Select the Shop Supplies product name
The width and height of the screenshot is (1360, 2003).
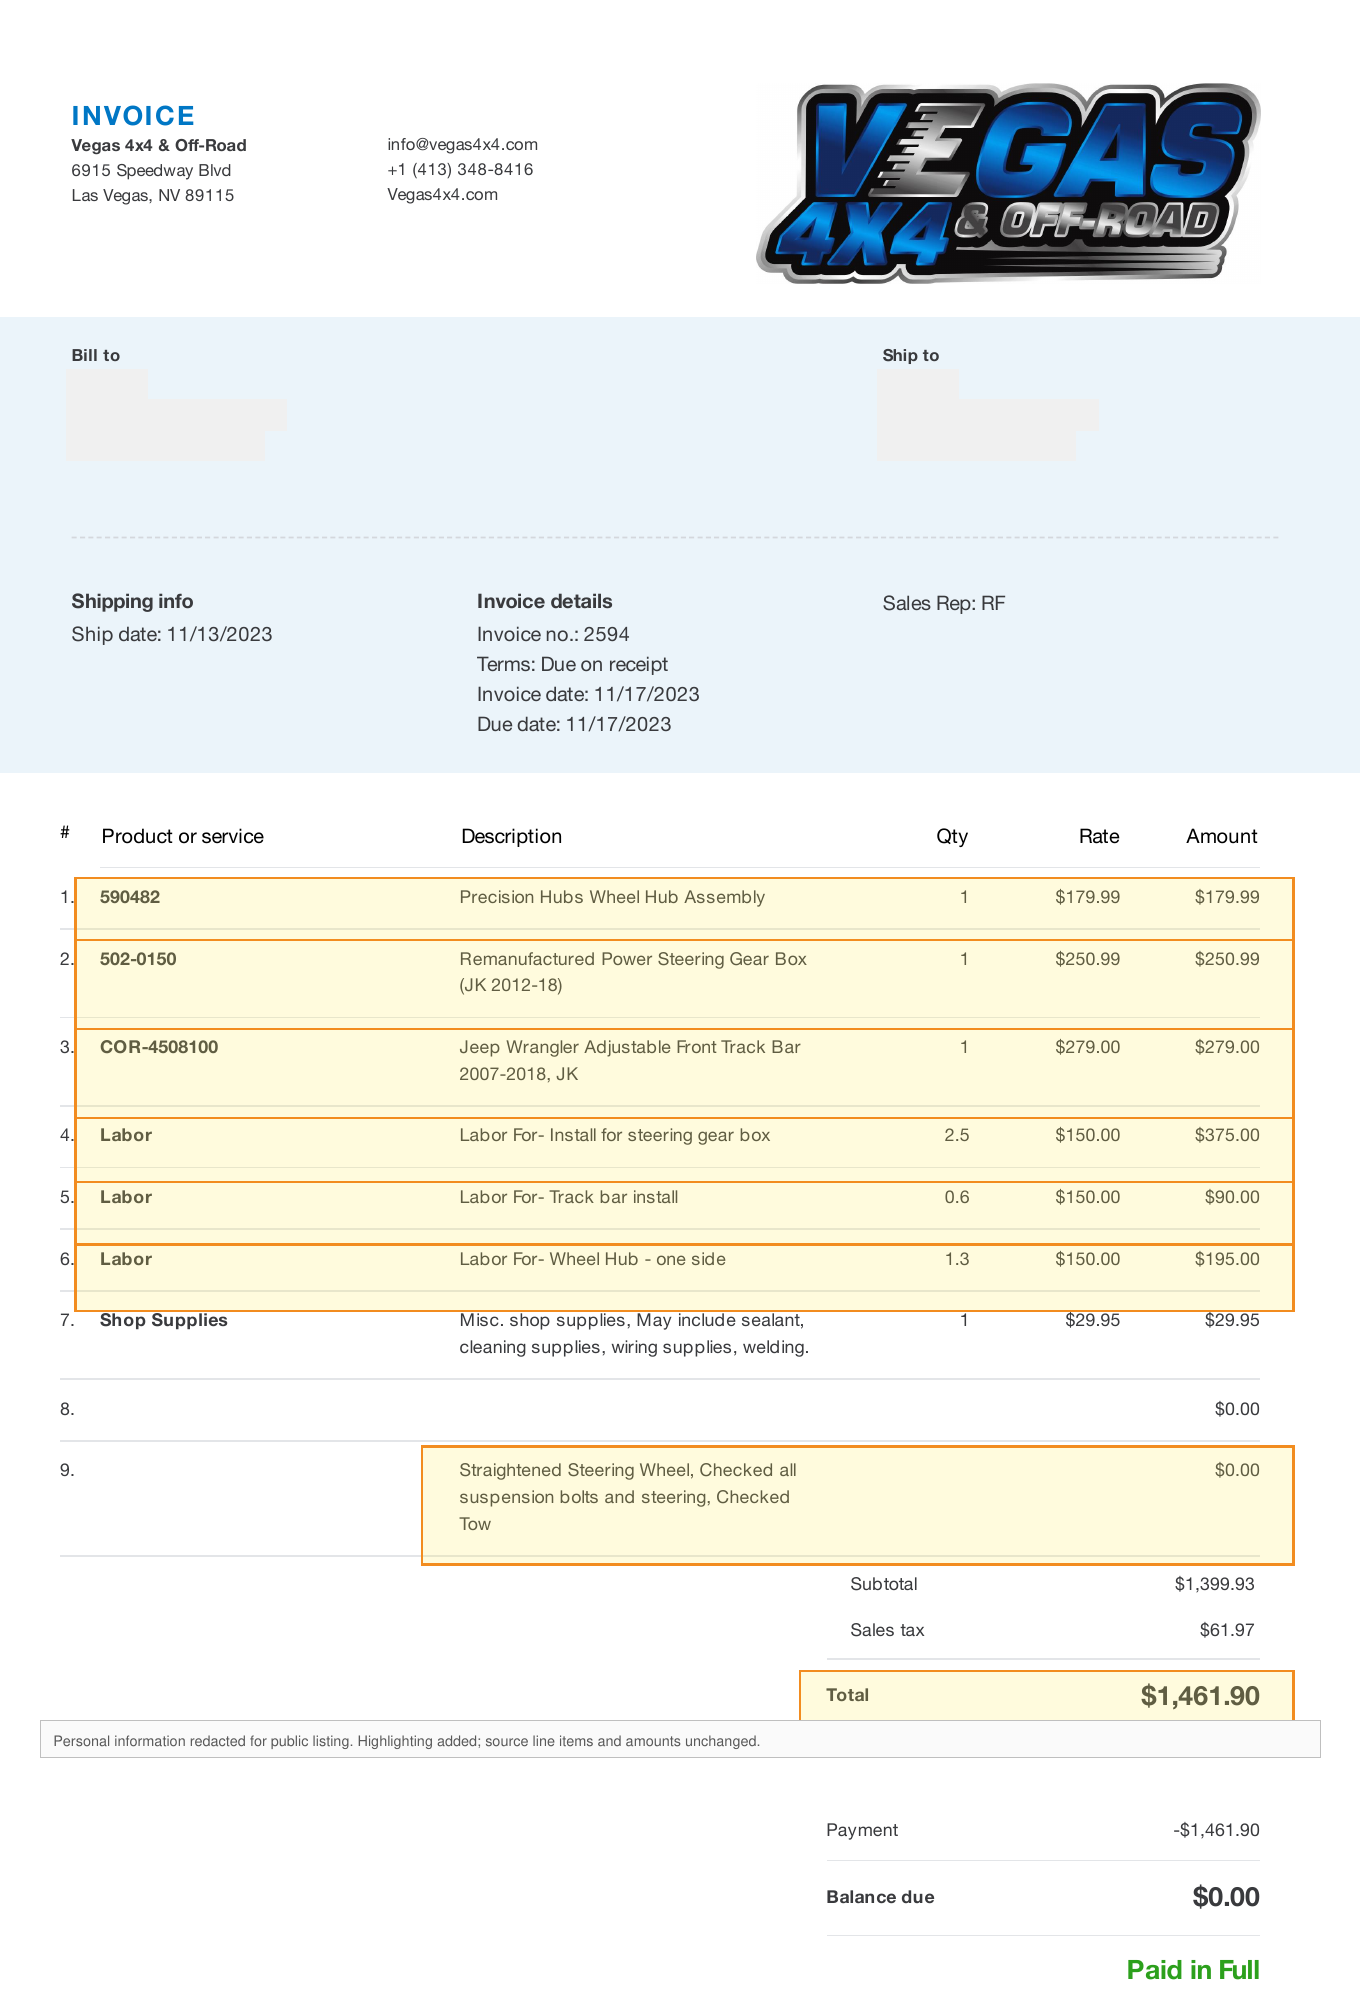click(164, 1320)
